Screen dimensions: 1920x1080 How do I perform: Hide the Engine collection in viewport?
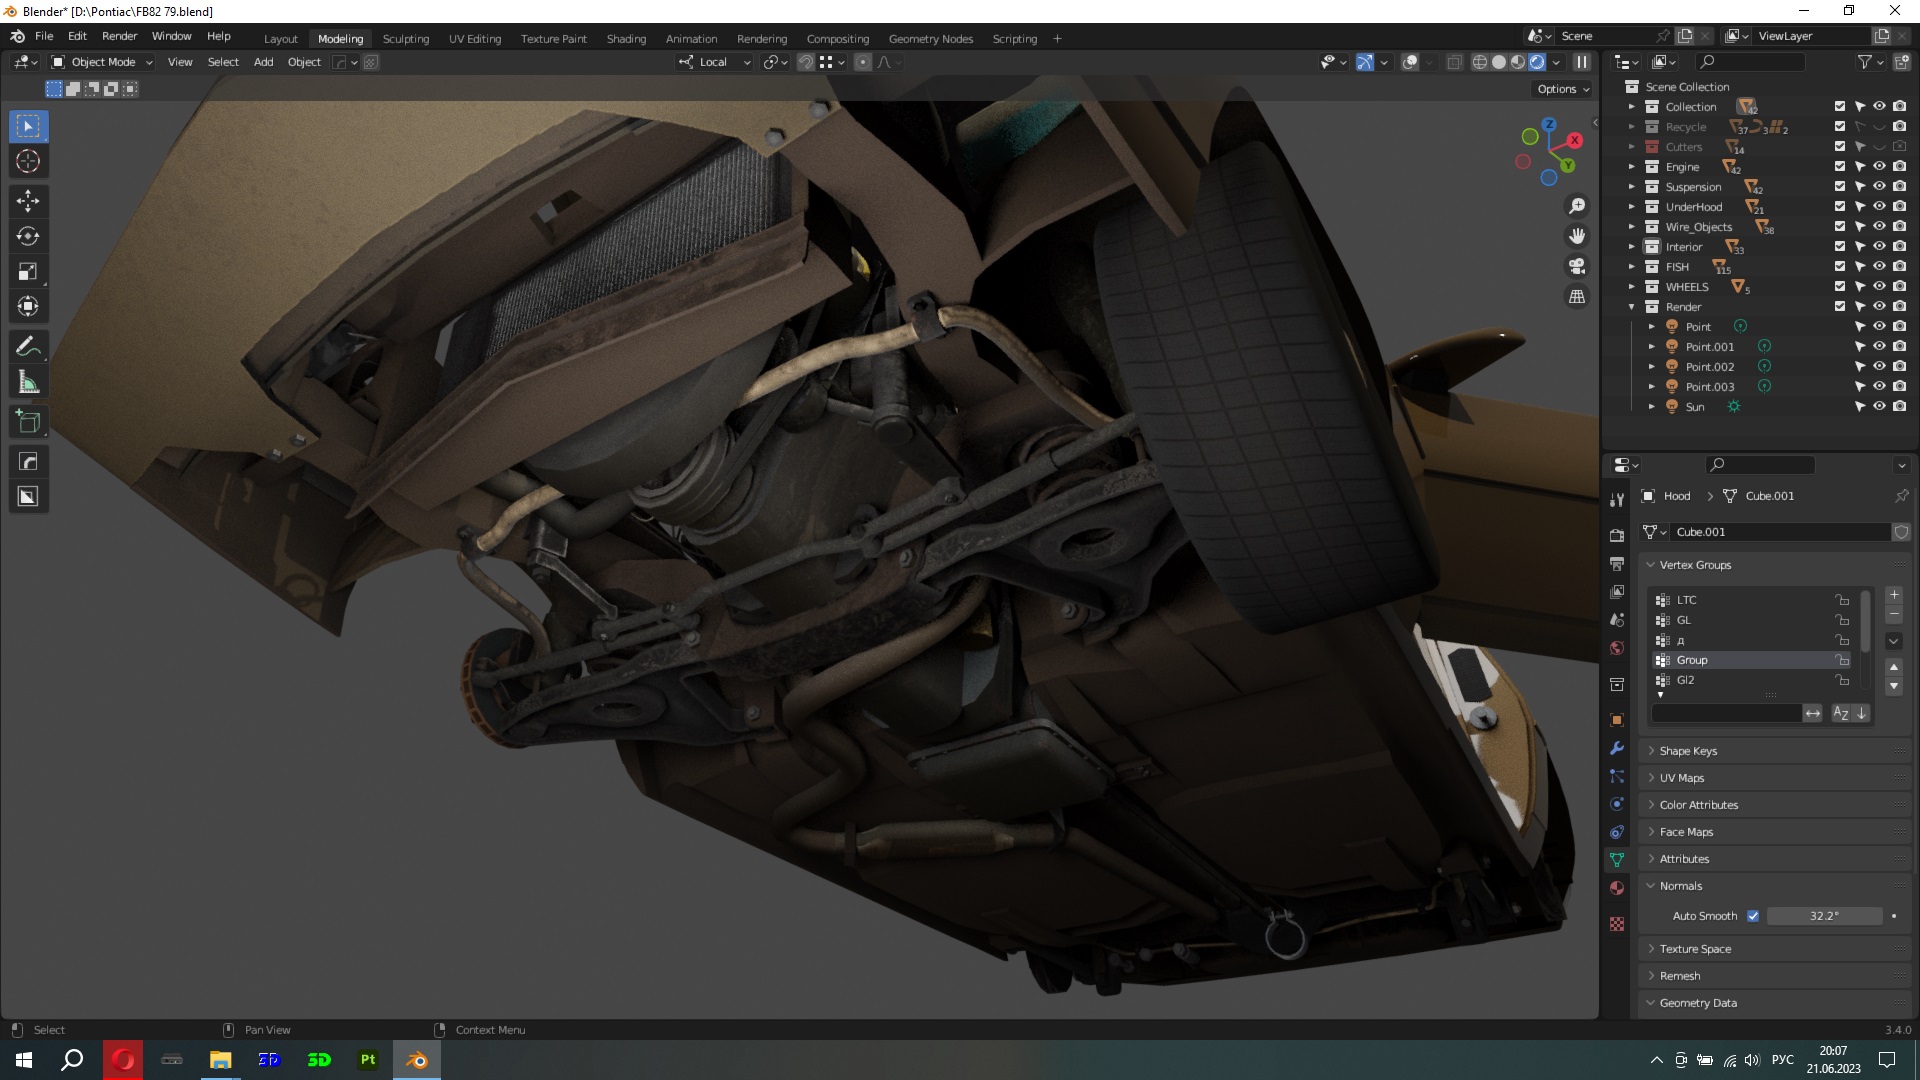[x=1879, y=167]
